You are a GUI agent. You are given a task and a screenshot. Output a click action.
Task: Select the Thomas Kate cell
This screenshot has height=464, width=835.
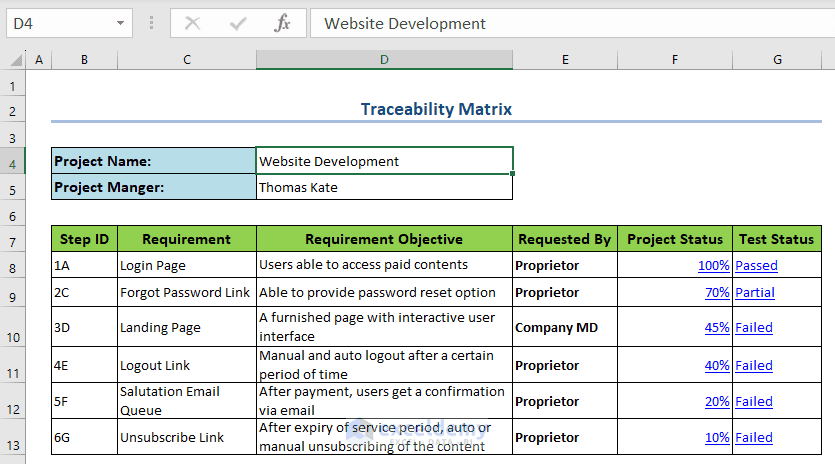(384, 187)
